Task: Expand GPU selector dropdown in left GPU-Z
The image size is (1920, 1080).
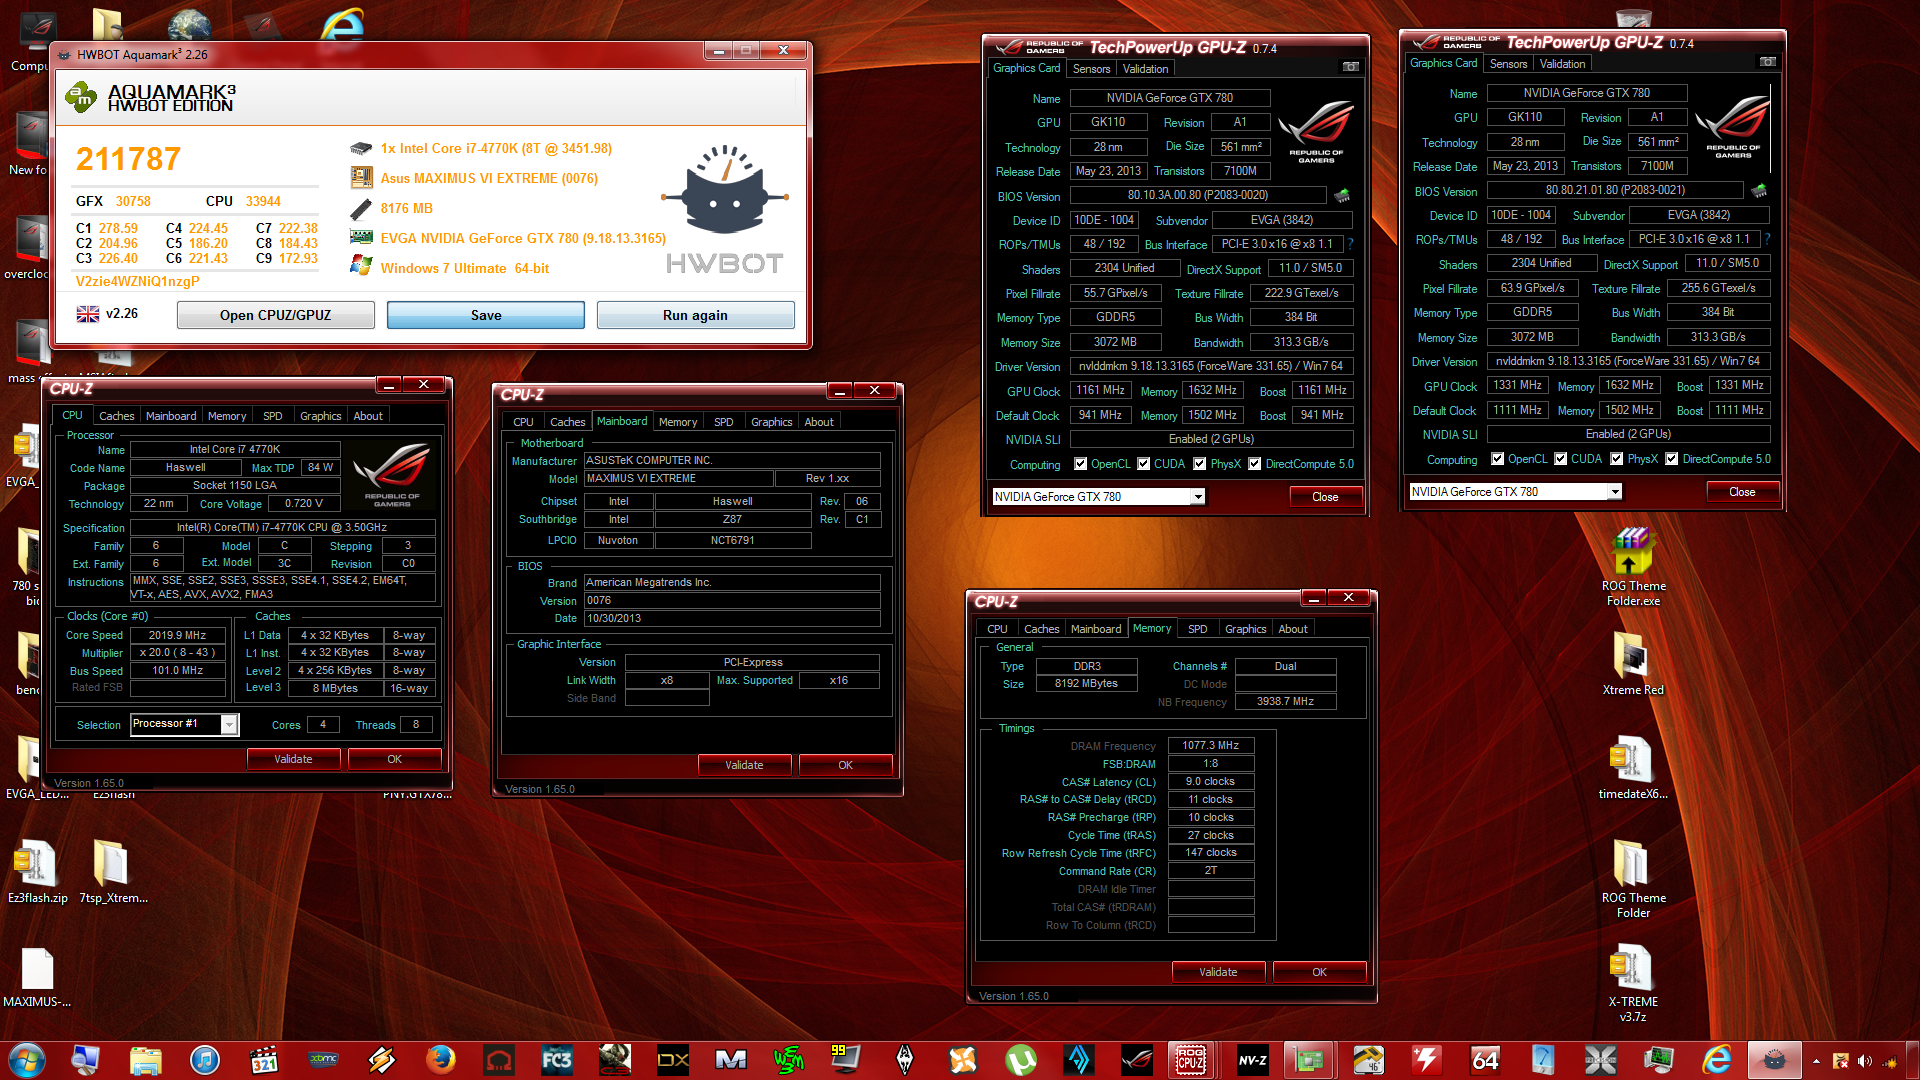Action: point(1198,497)
